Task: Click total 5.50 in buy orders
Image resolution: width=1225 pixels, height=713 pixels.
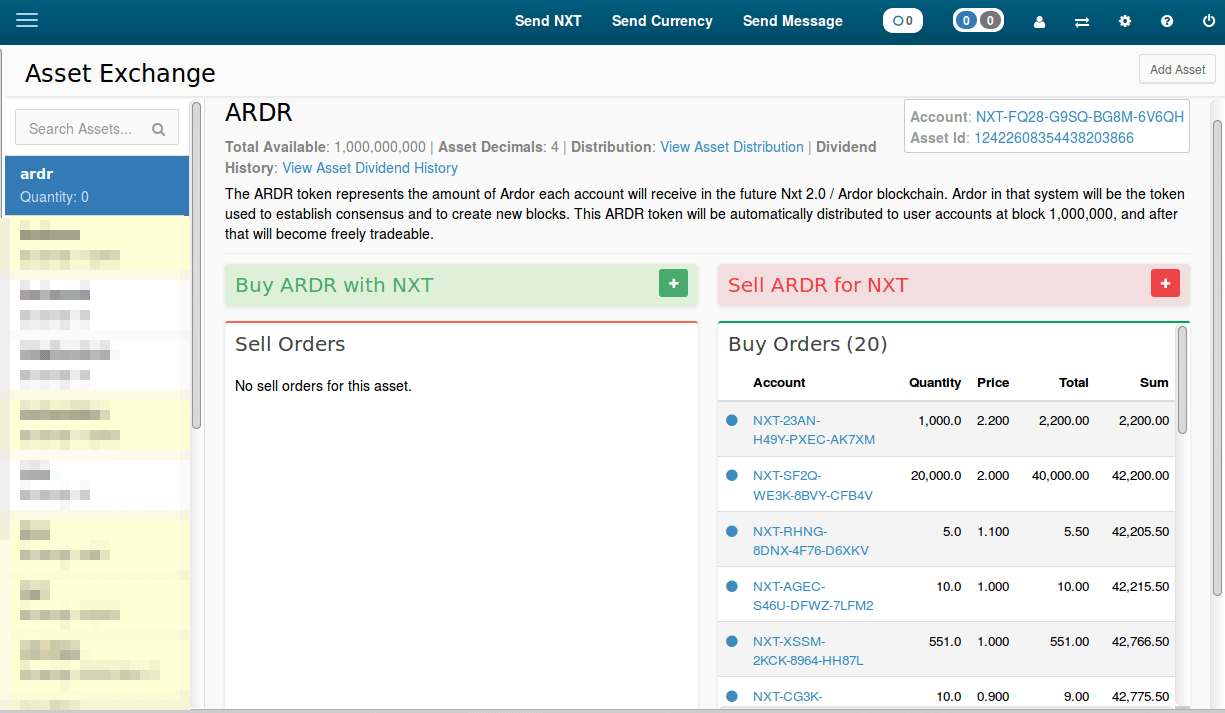Action: click(1077, 532)
